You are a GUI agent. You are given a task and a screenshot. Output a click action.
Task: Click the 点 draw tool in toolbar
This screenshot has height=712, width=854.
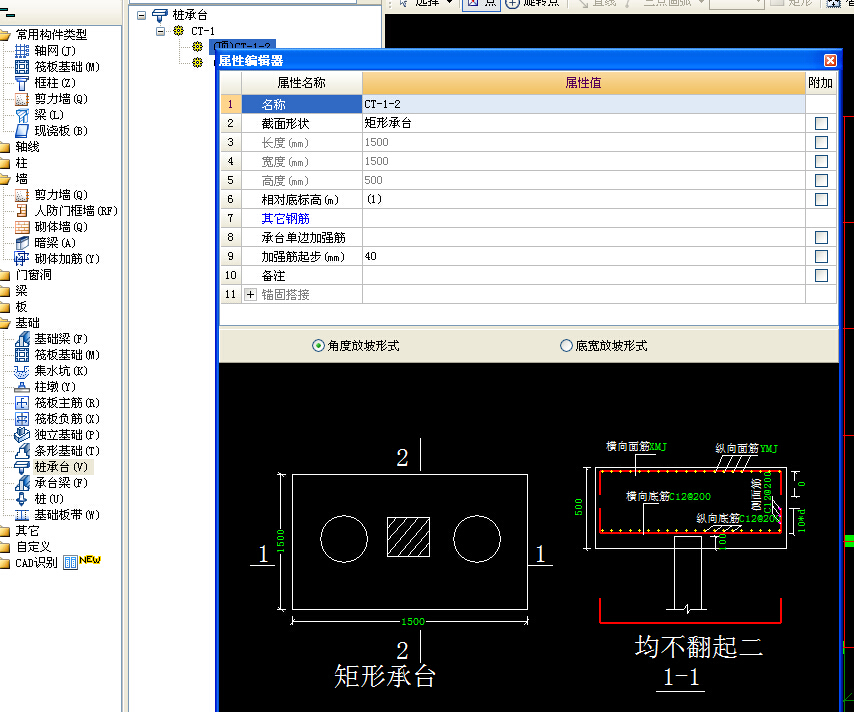click(481, 3)
